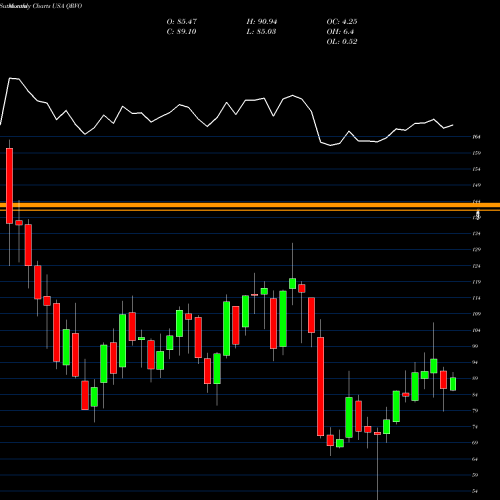The image size is (500, 500).
Task: Click the 119 price axis label
Action: click(477, 282)
